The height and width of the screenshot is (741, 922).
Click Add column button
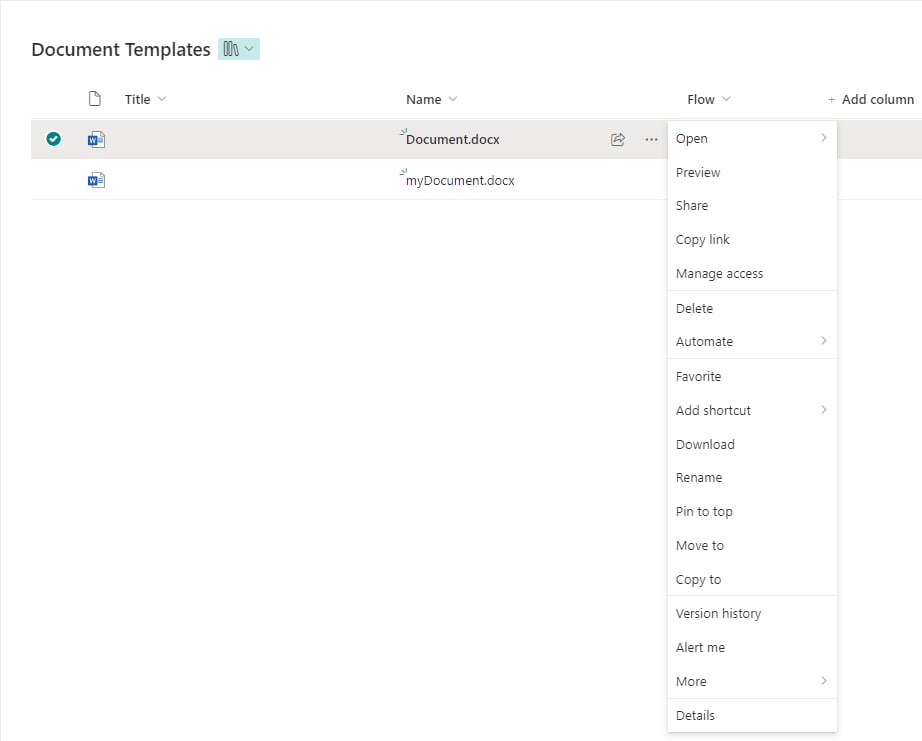pos(871,99)
